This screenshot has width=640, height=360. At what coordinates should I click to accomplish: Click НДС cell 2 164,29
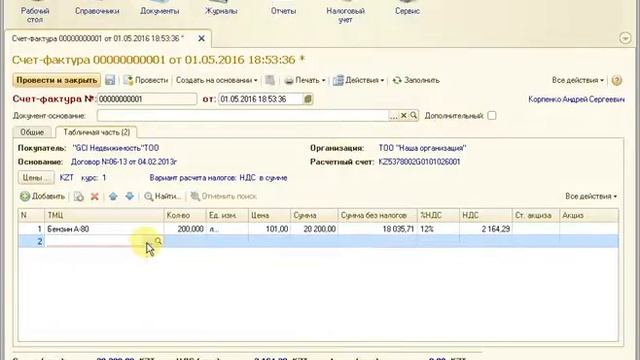(486, 229)
